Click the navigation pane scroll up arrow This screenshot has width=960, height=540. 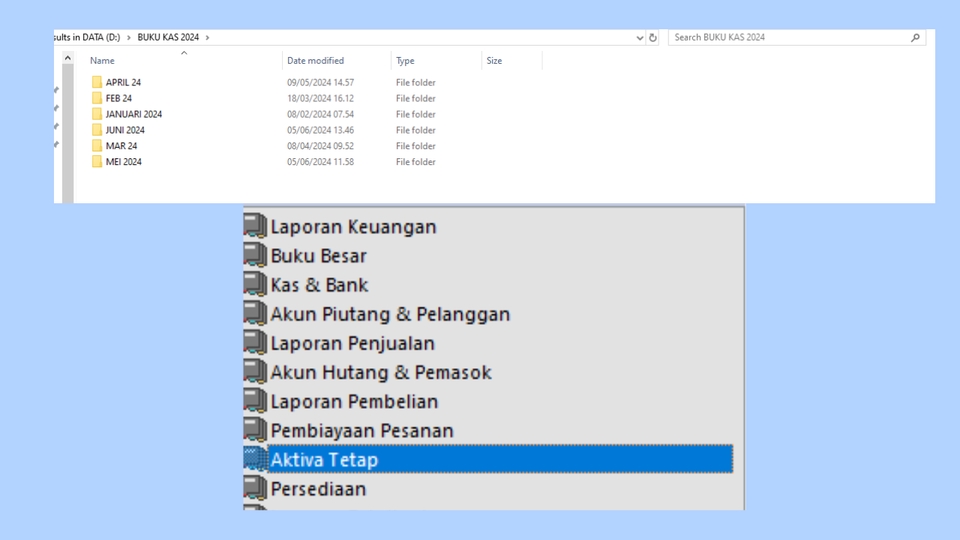(x=68, y=58)
